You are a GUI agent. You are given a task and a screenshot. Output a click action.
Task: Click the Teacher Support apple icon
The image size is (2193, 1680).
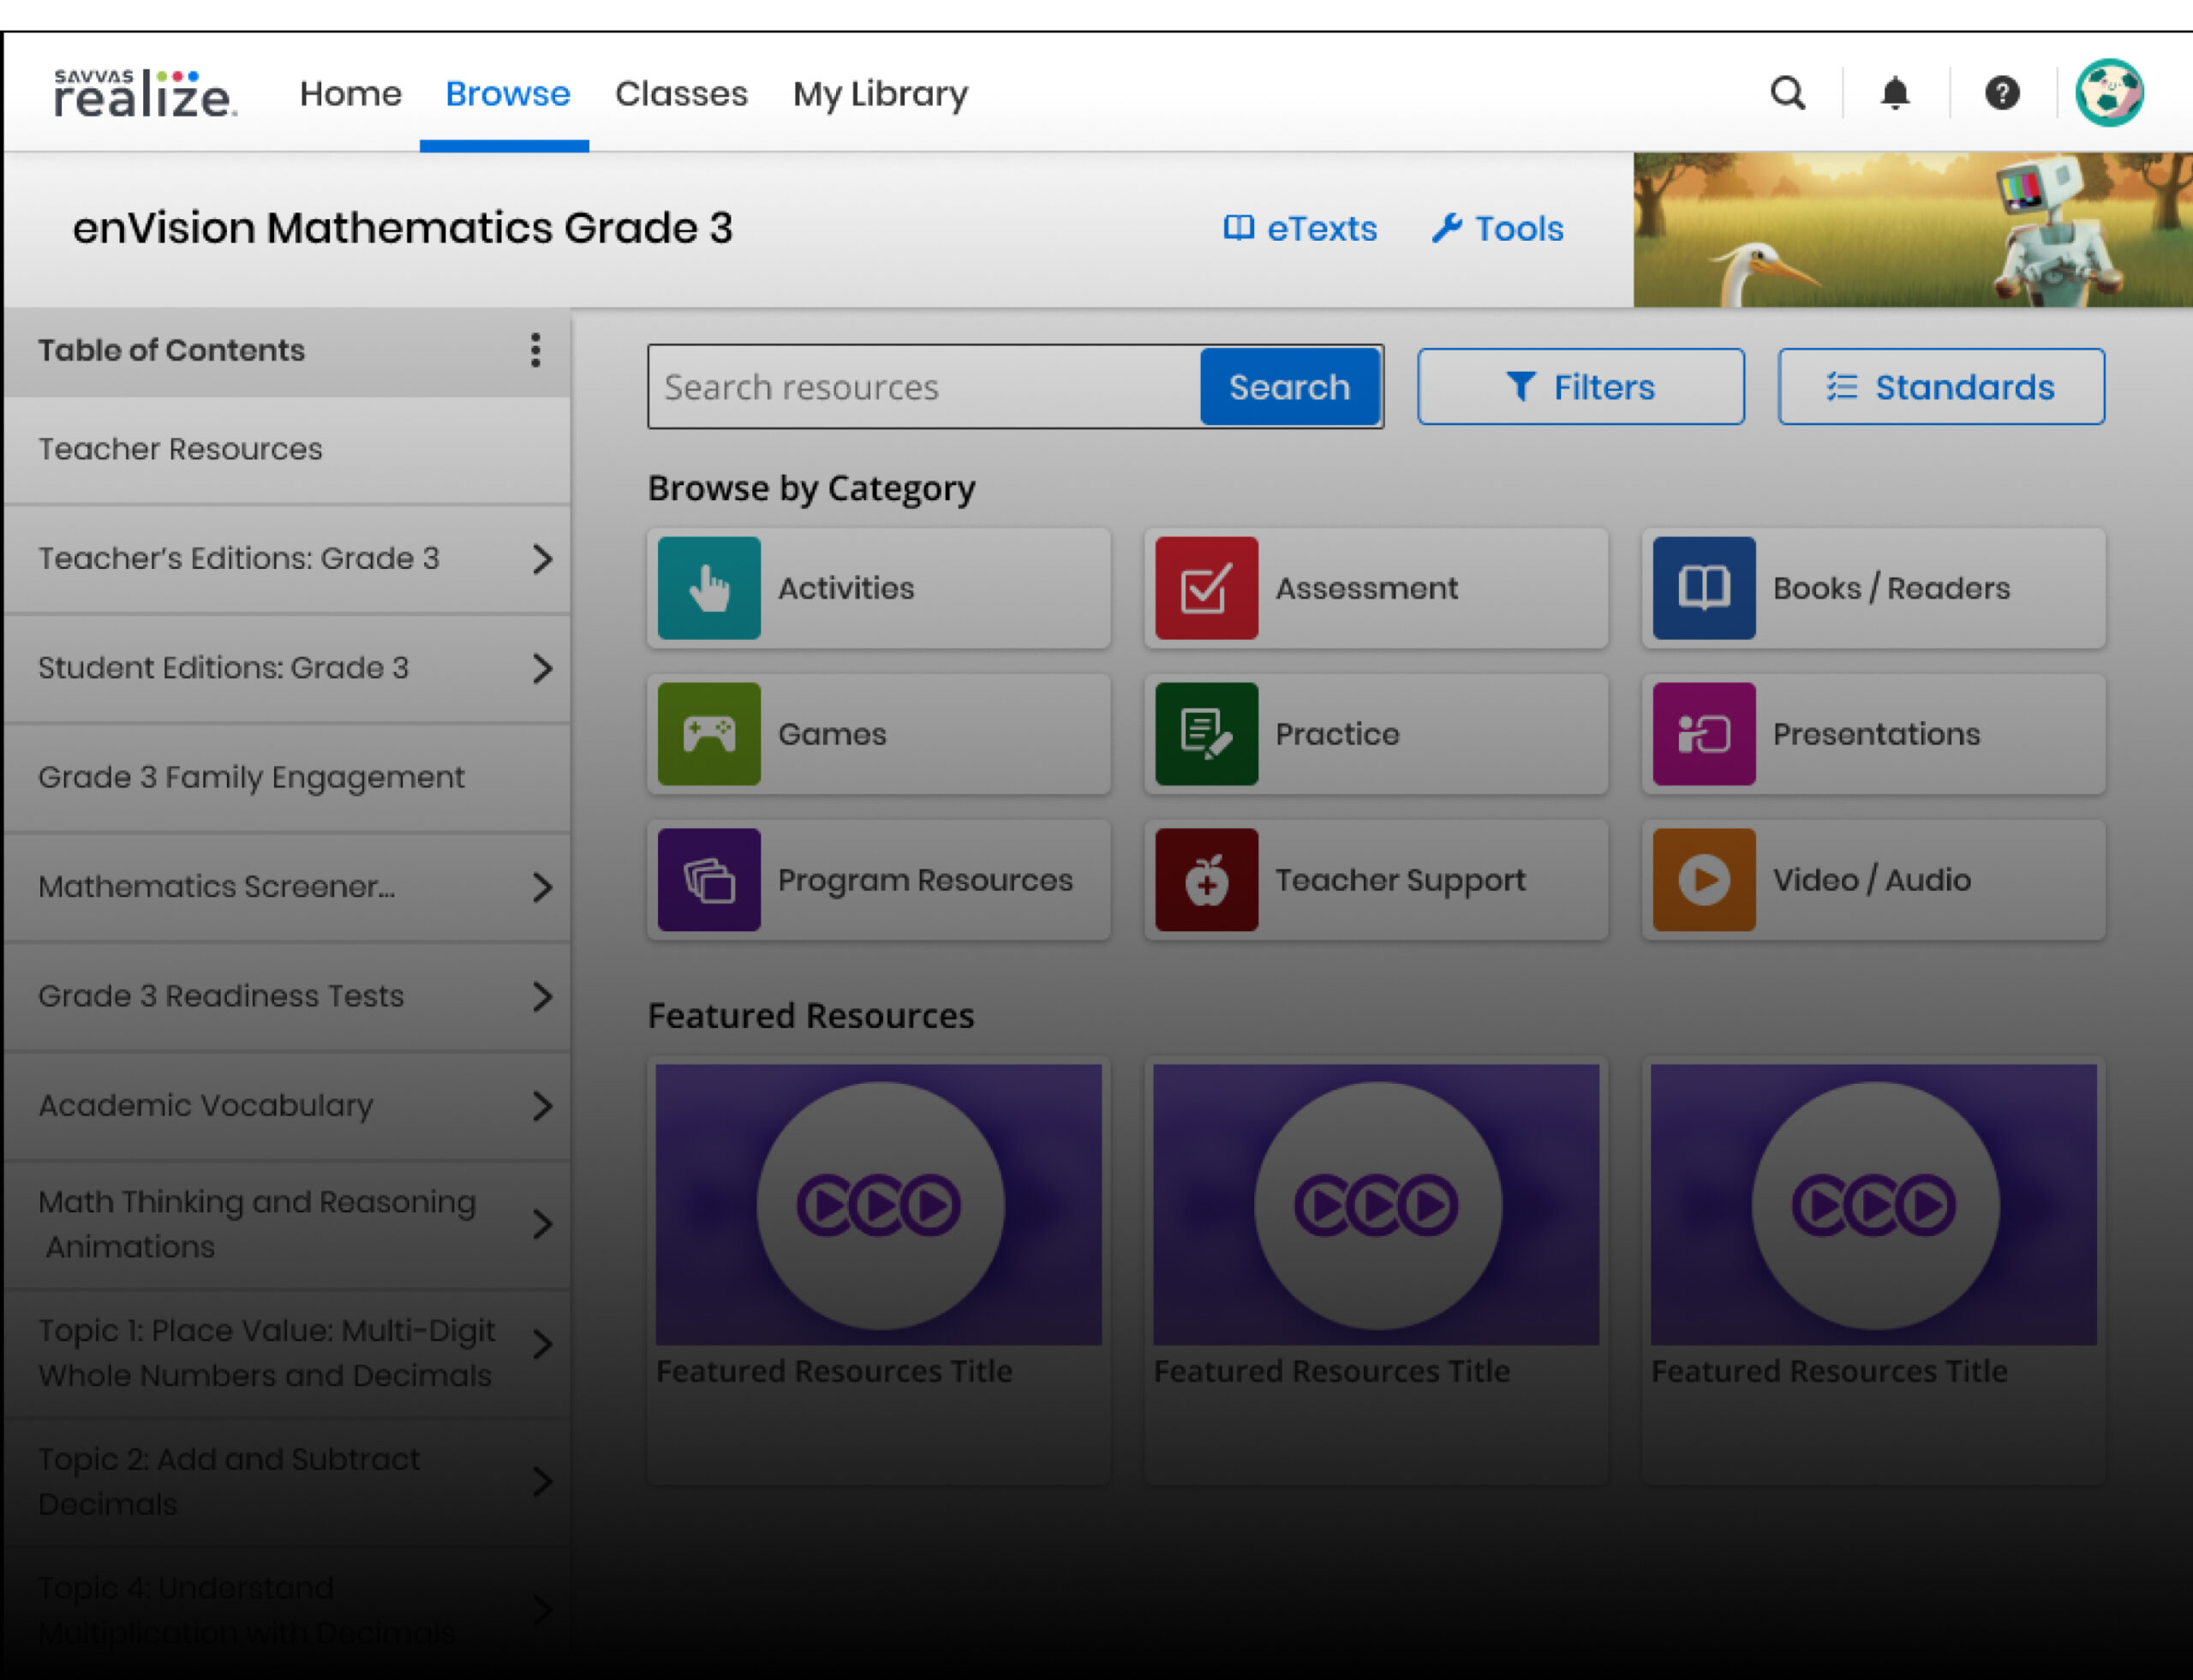click(1206, 880)
